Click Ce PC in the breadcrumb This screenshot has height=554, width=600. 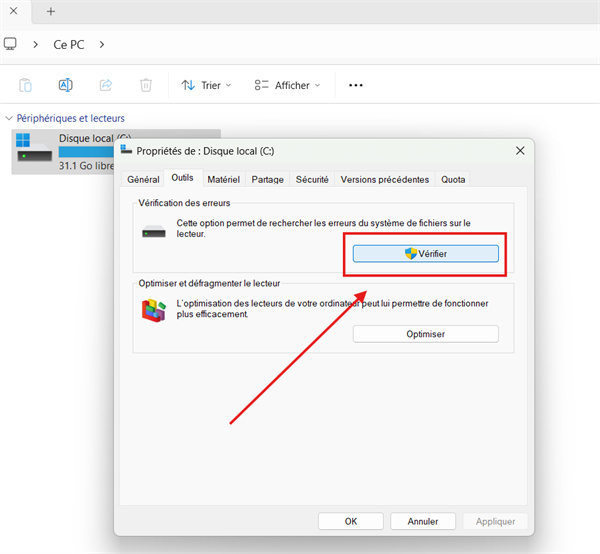pos(68,45)
